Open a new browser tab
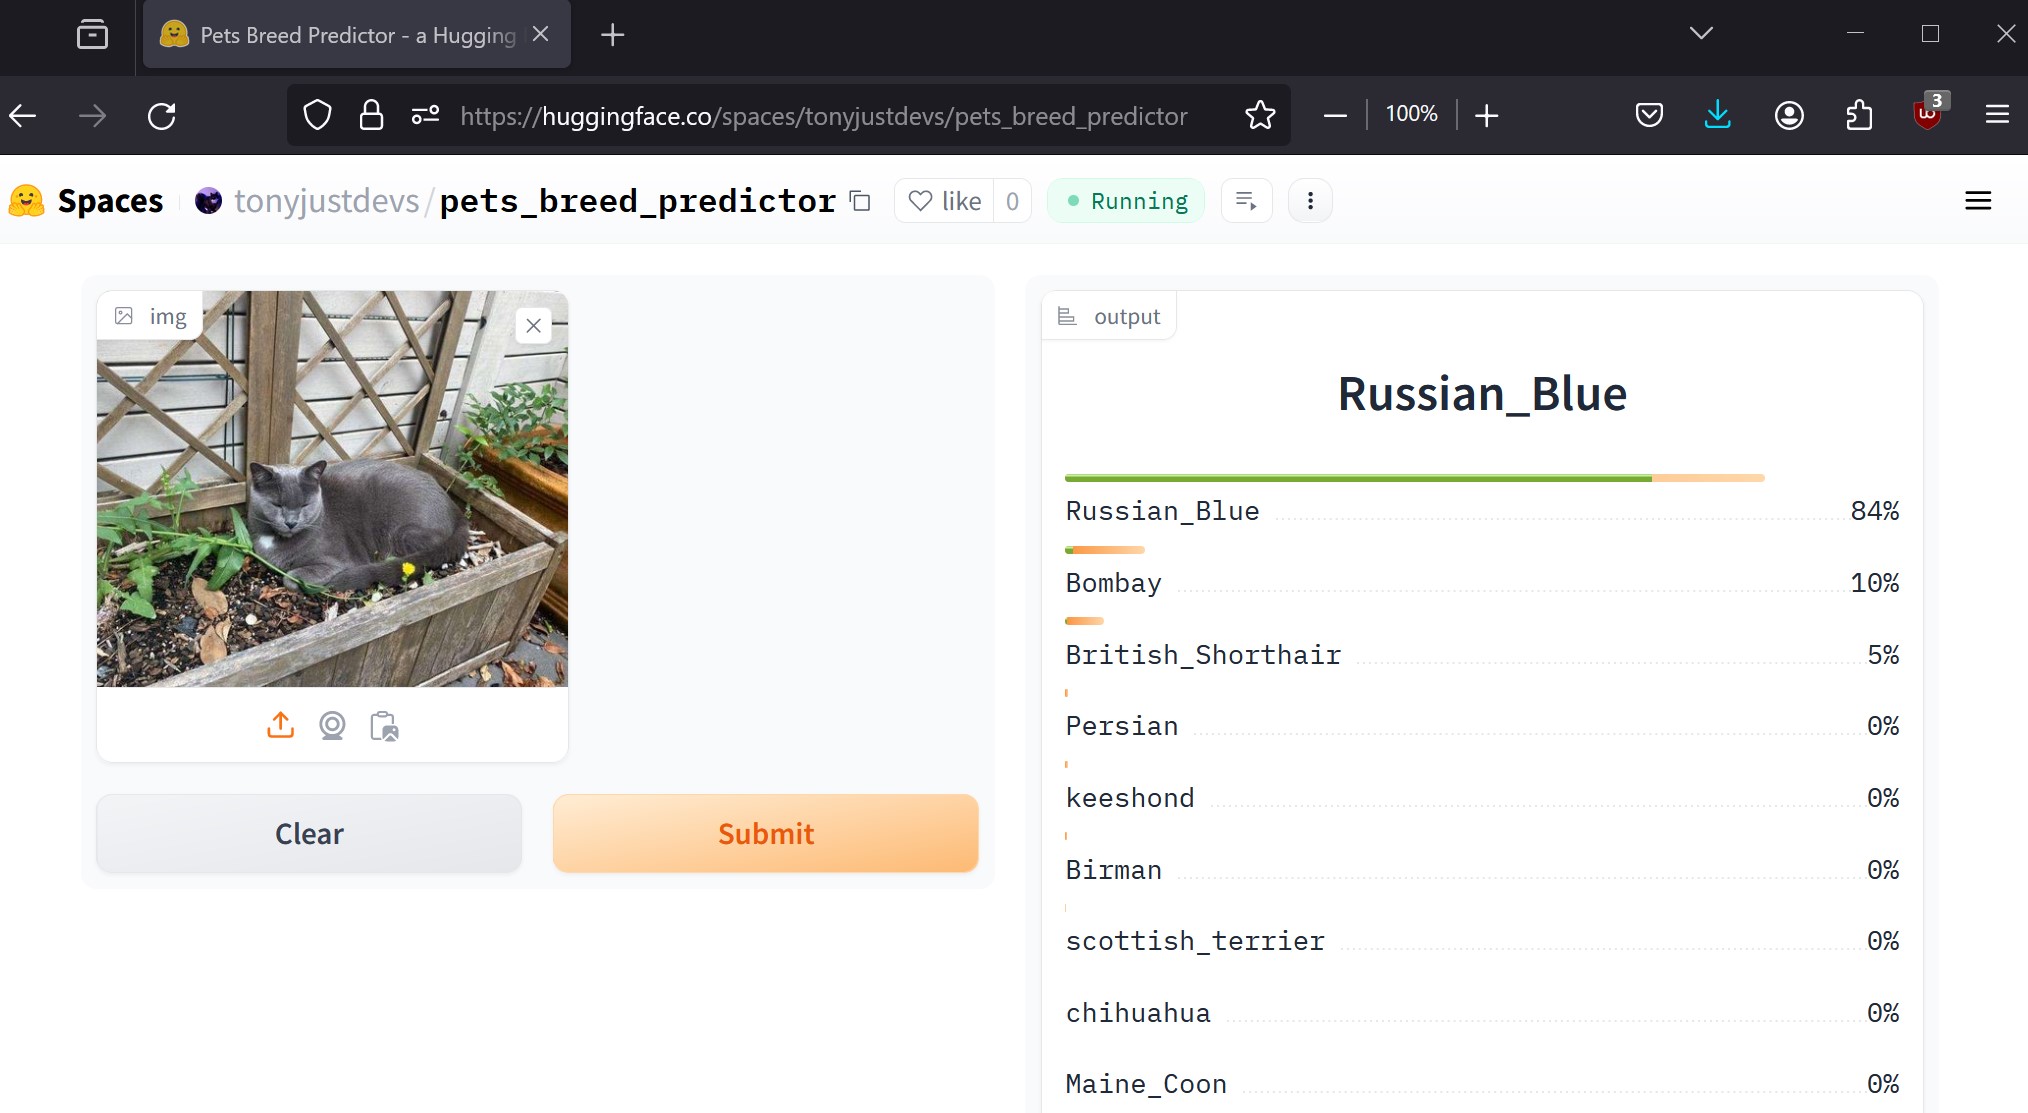 (612, 35)
